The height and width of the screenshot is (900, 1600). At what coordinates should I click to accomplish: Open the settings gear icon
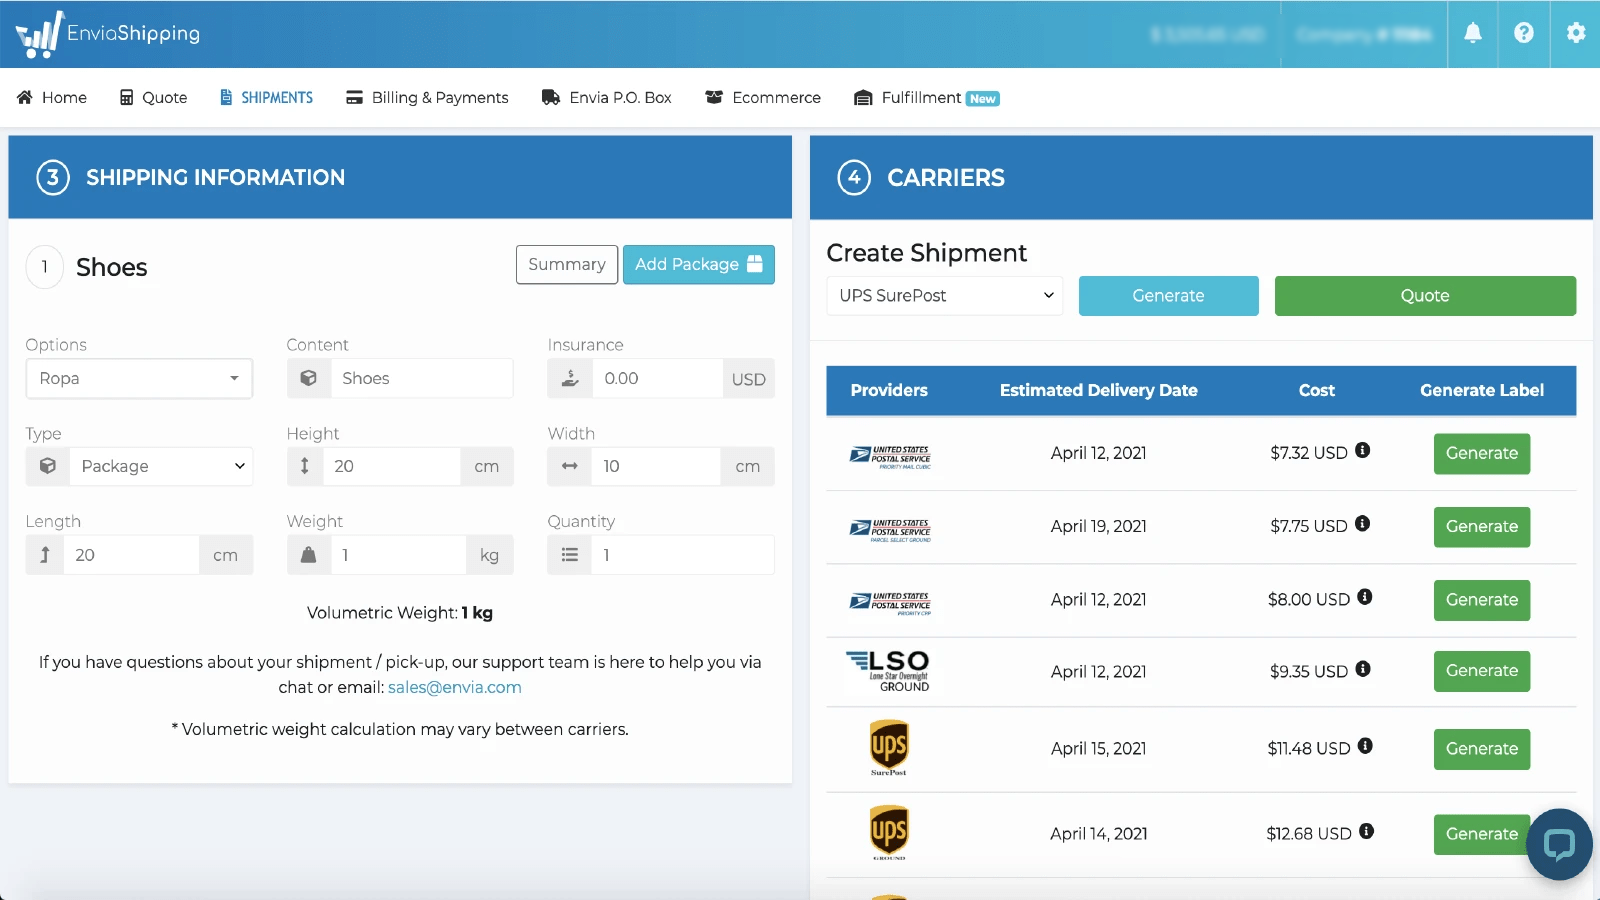click(x=1576, y=33)
